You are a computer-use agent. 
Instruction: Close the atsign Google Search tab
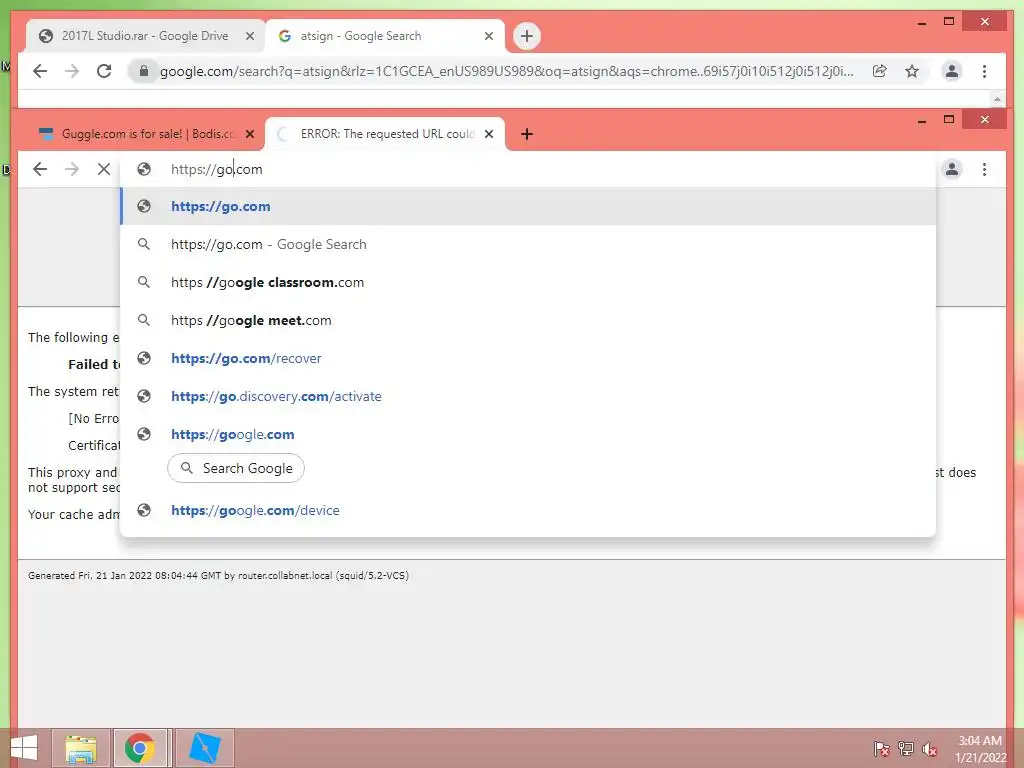(488, 36)
